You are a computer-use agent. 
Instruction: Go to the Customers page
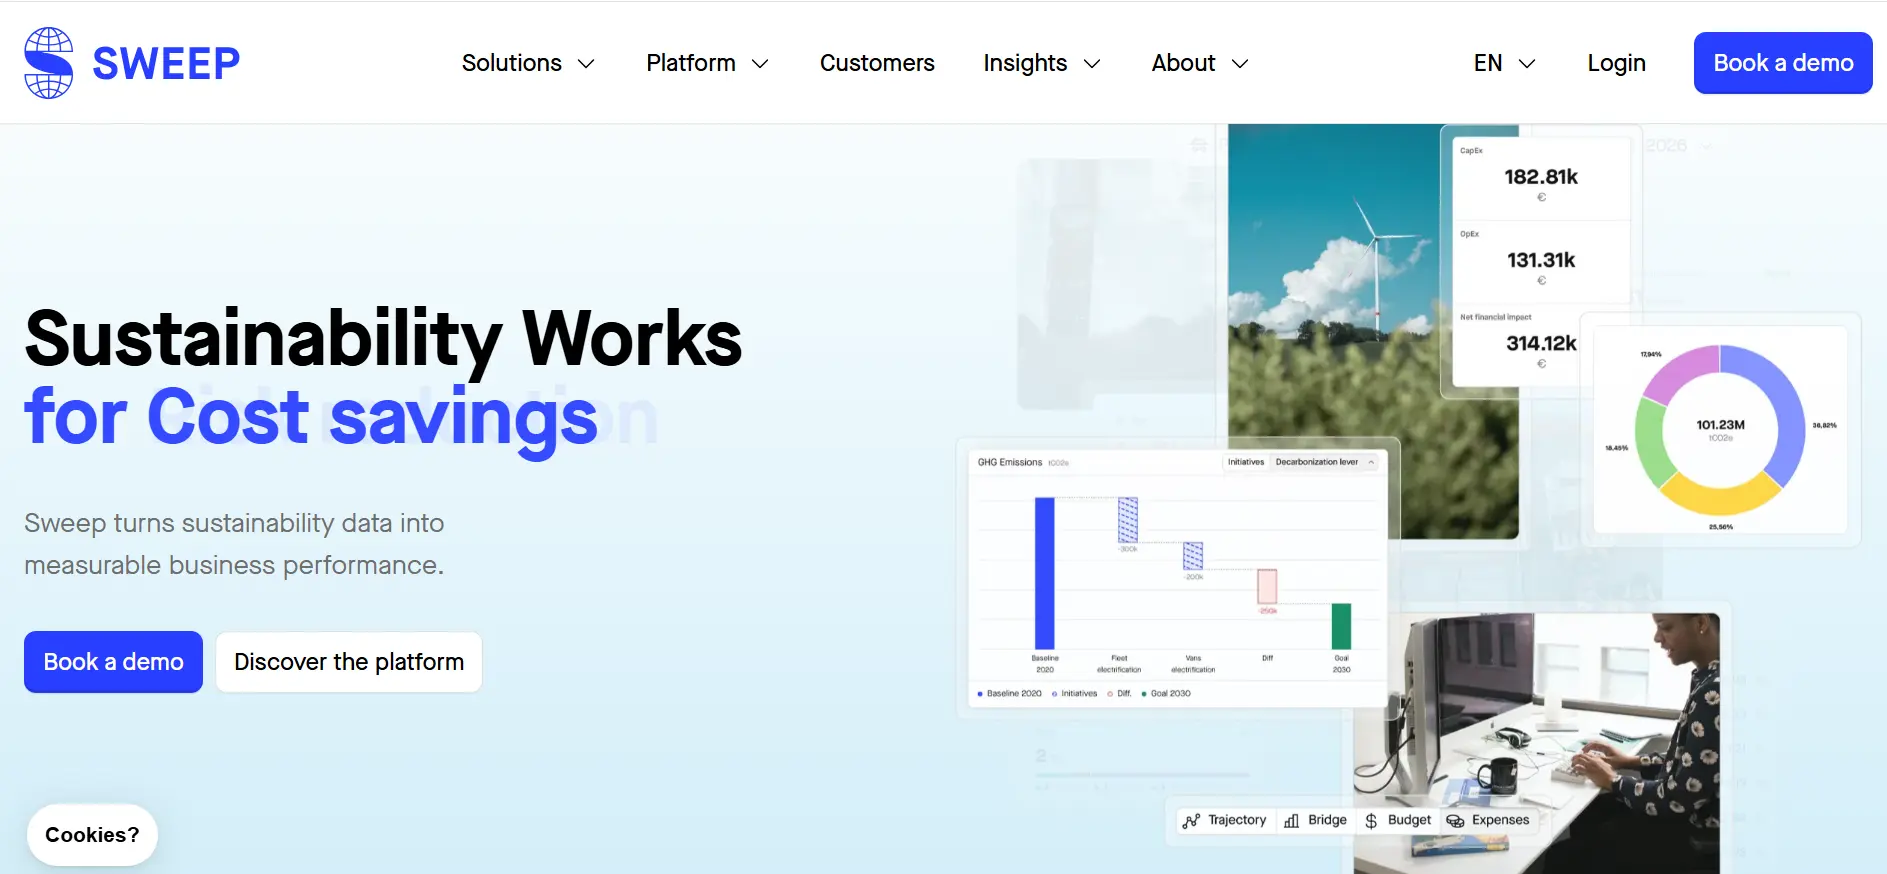[877, 63]
